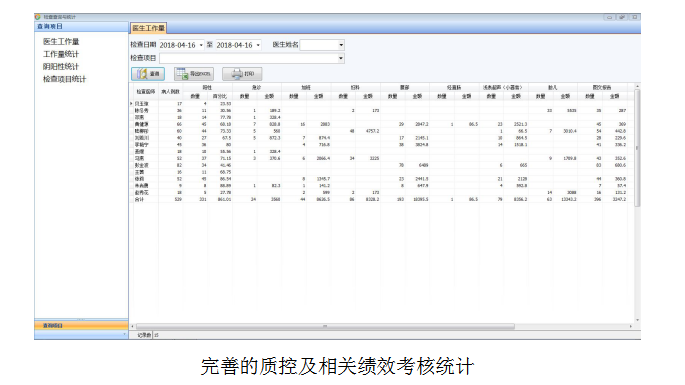The image size is (685, 385).
Task: Select the 医生工作量 tab
Action: pyautogui.click(x=148, y=28)
